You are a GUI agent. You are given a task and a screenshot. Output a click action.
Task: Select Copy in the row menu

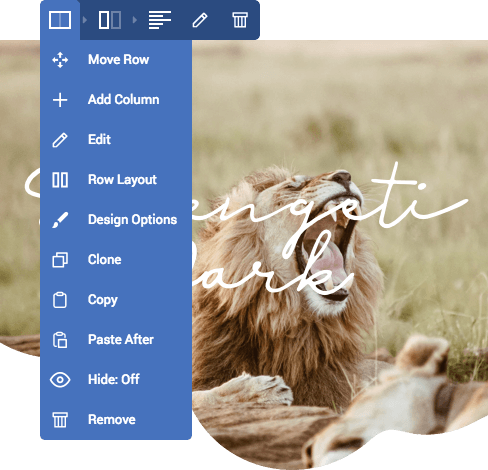point(116,300)
